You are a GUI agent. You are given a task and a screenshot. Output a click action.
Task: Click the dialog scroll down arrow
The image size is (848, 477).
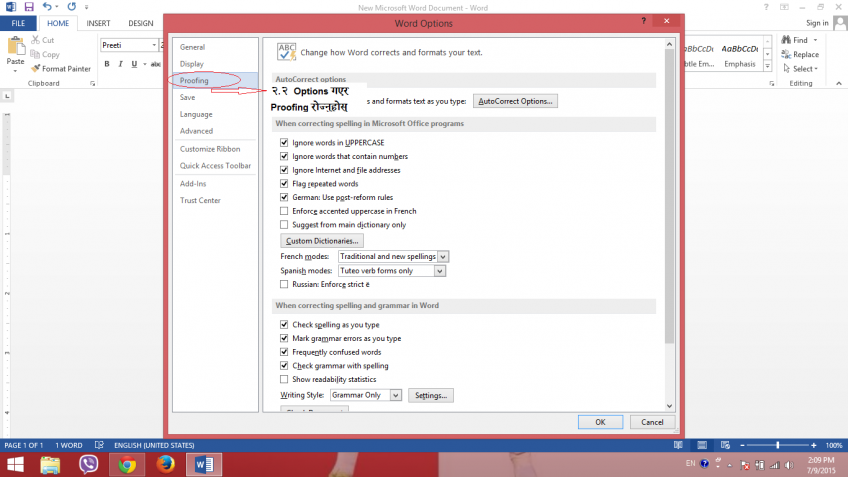(670, 406)
